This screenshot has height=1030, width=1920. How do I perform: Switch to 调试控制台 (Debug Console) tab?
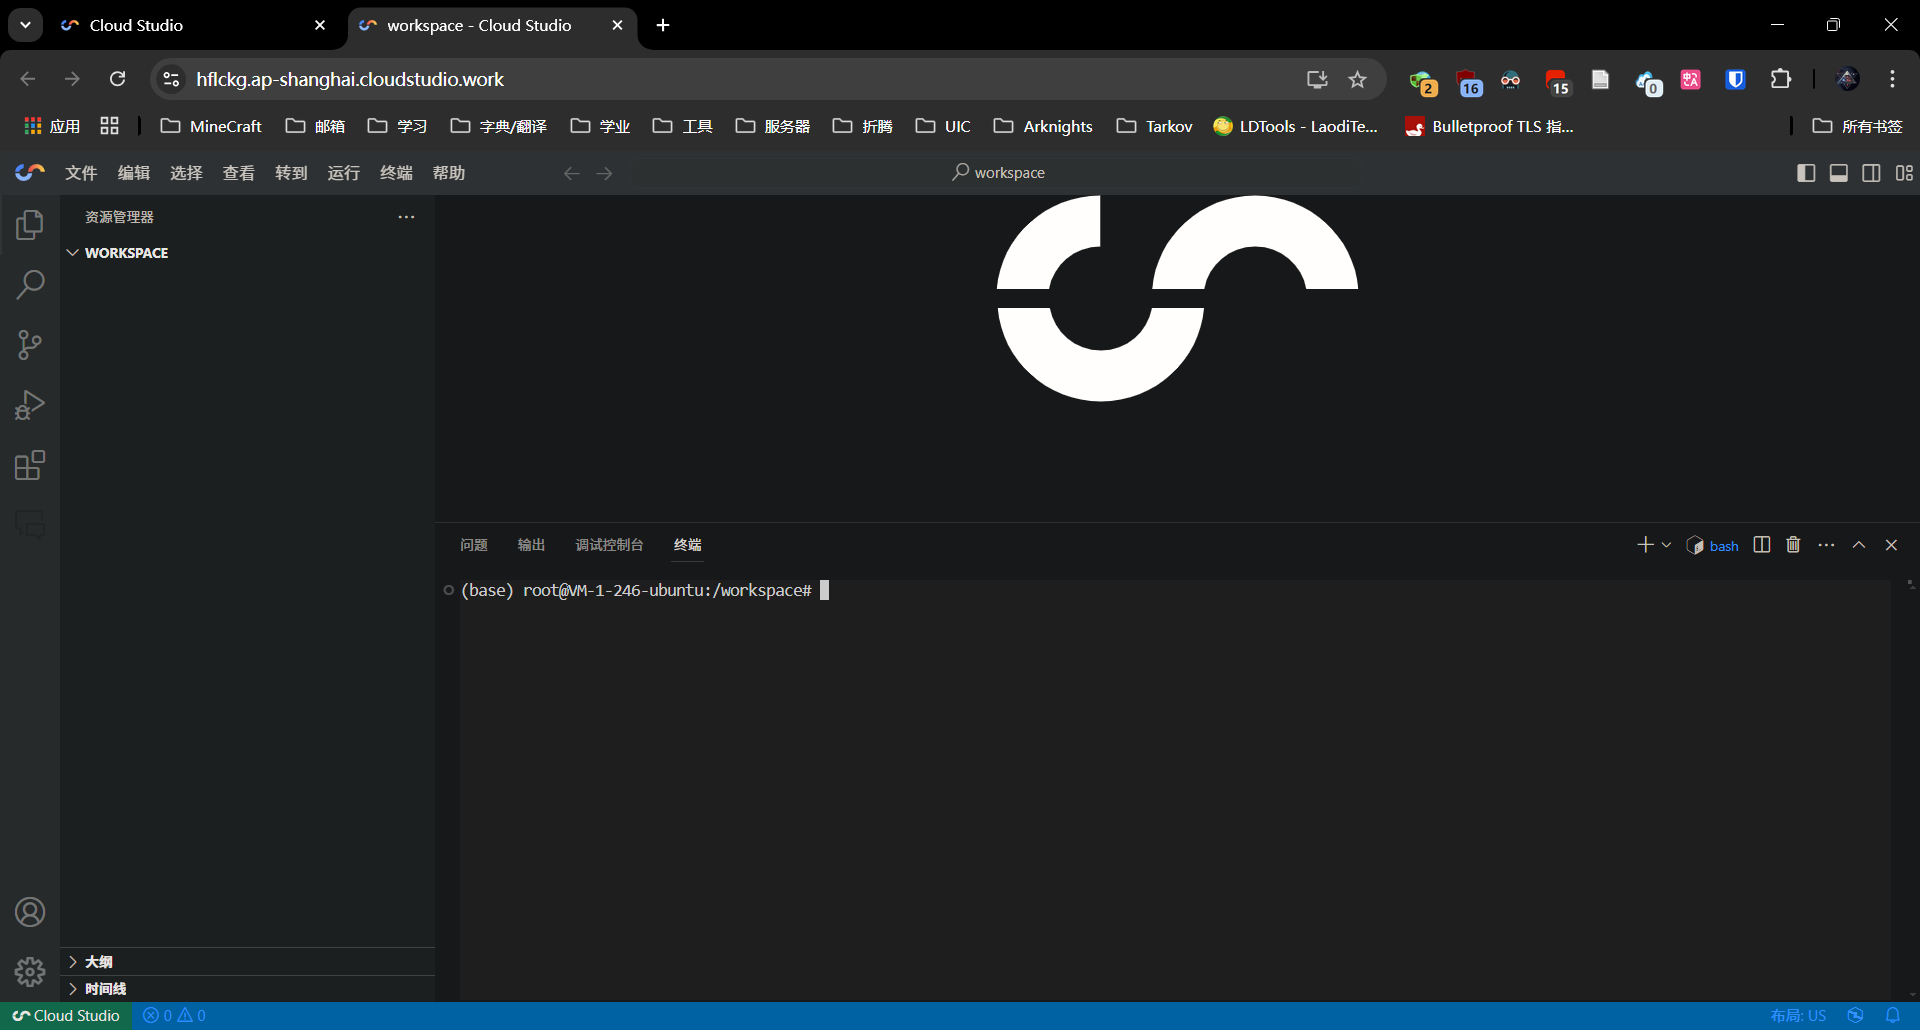[x=609, y=545]
